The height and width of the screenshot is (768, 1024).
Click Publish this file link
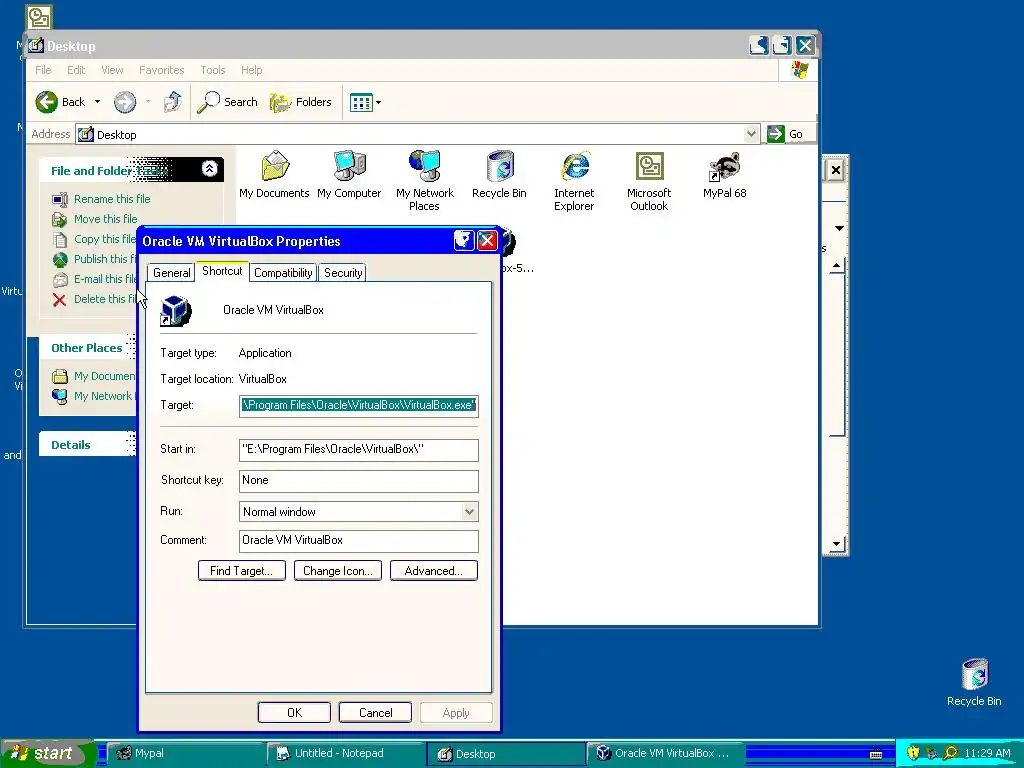pyautogui.click(x=104, y=259)
